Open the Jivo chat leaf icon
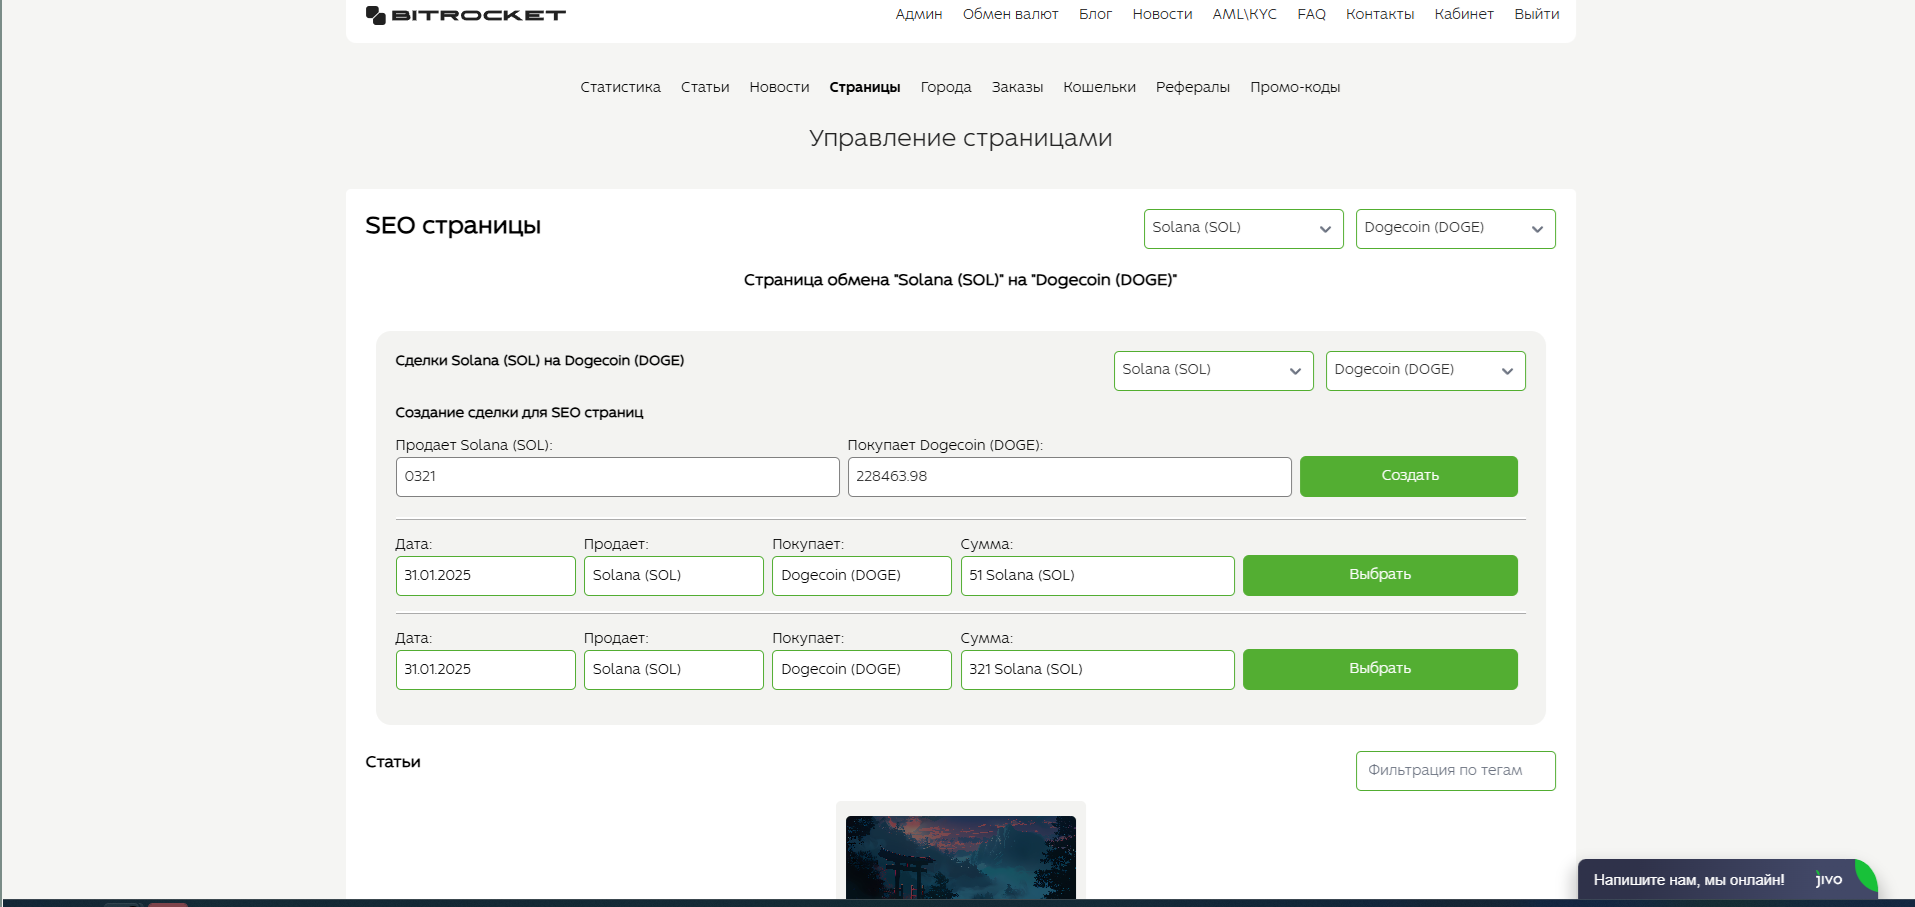Image resolution: width=1915 pixels, height=907 pixels. pyautogui.click(x=1865, y=875)
